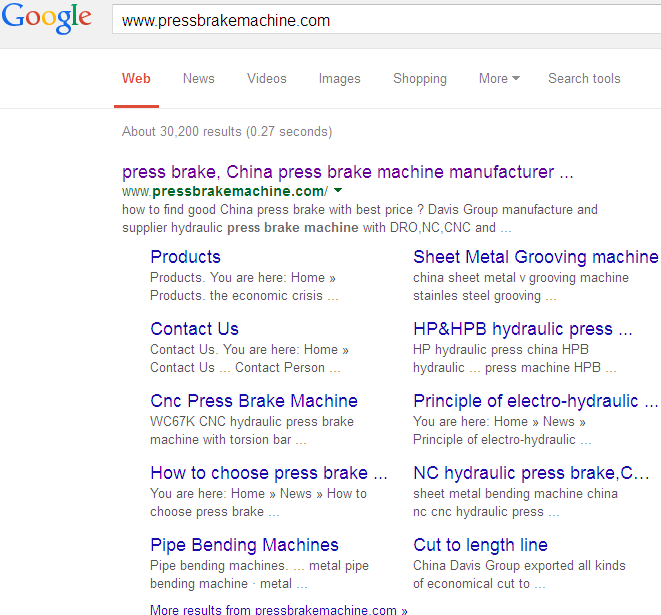Open the HP&HPB hydraulic press sitelink
This screenshot has width=661, height=615.
[523, 329]
